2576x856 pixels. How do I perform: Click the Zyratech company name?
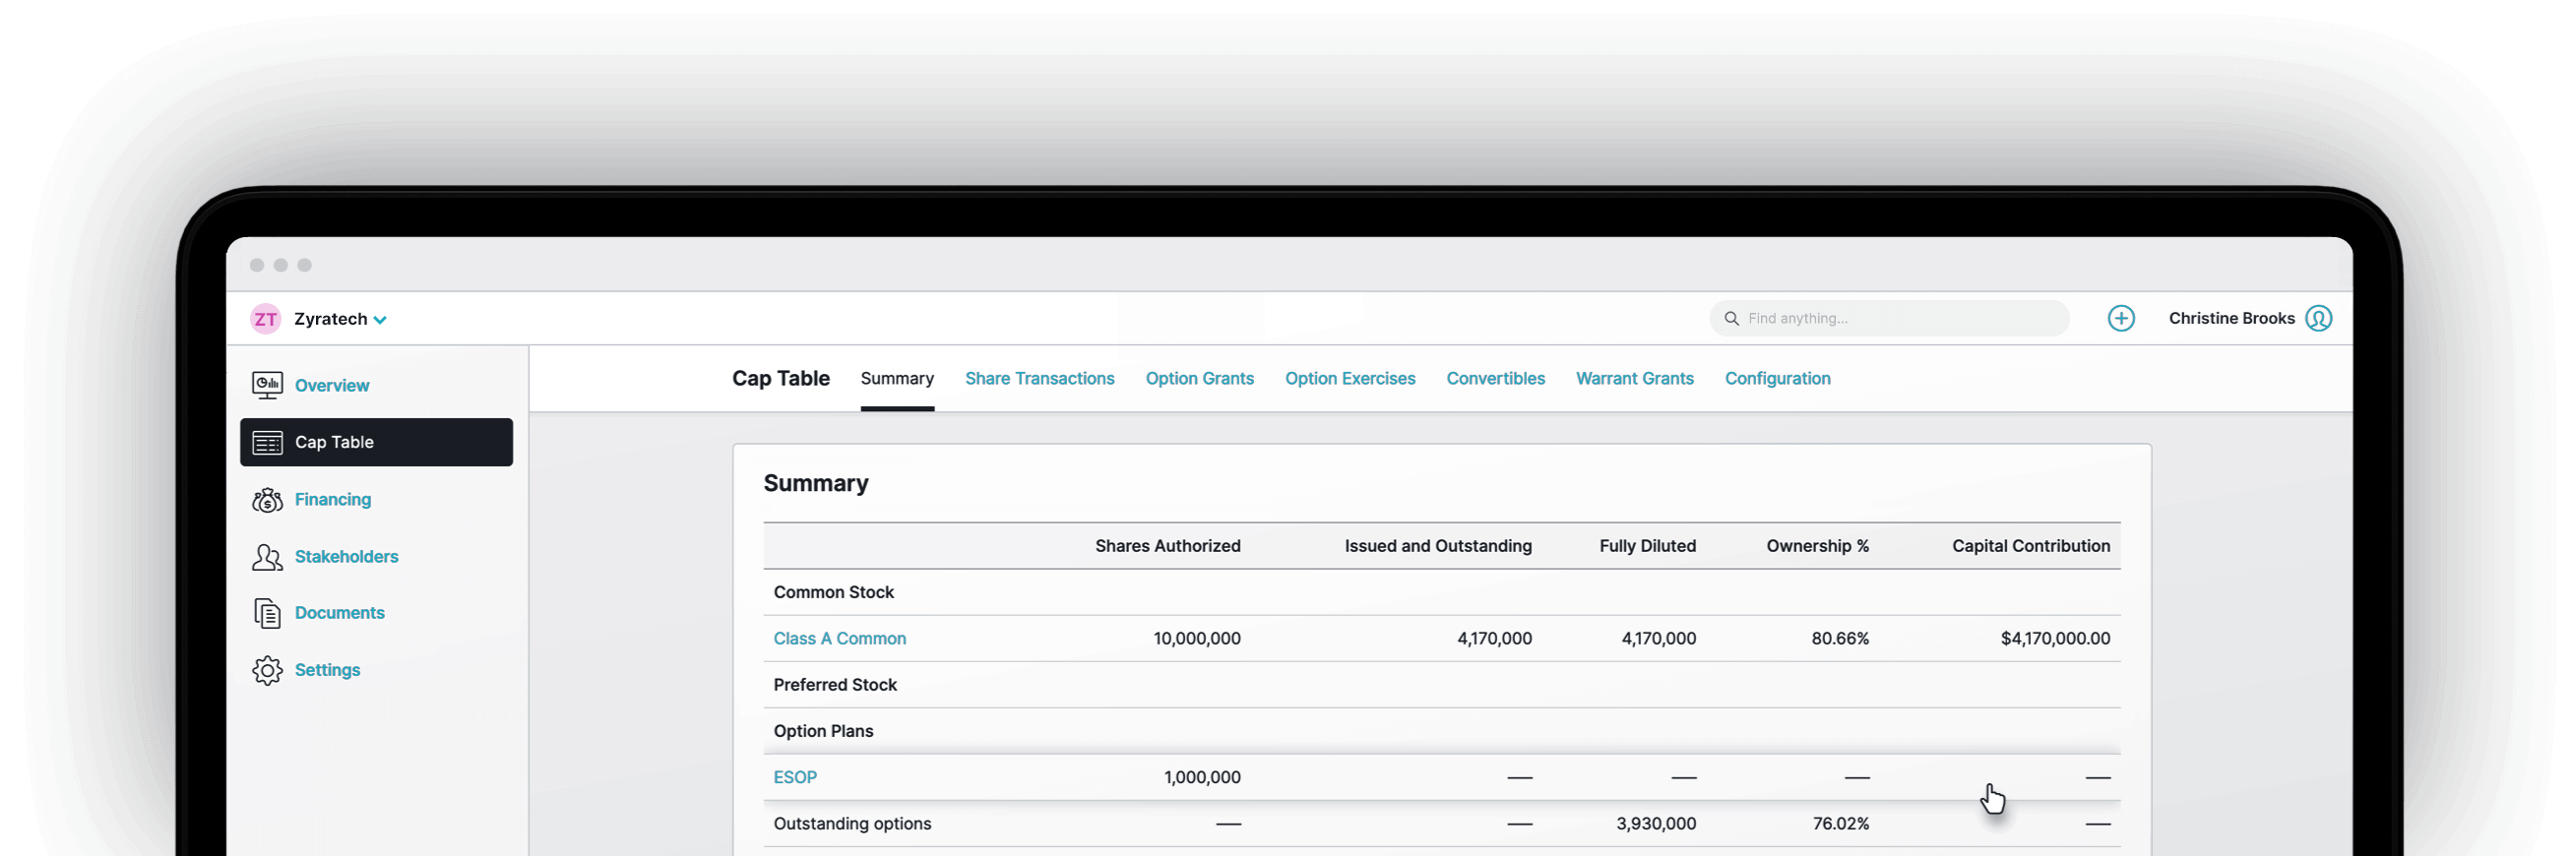330,319
